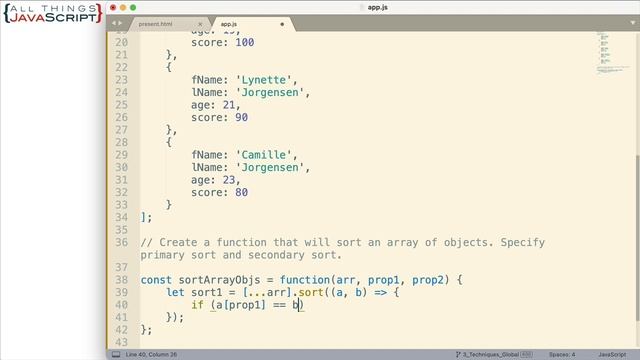Click line number 40 in the gutter
The width and height of the screenshot is (640, 360).
pyautogui.click(x=121, y=305)
